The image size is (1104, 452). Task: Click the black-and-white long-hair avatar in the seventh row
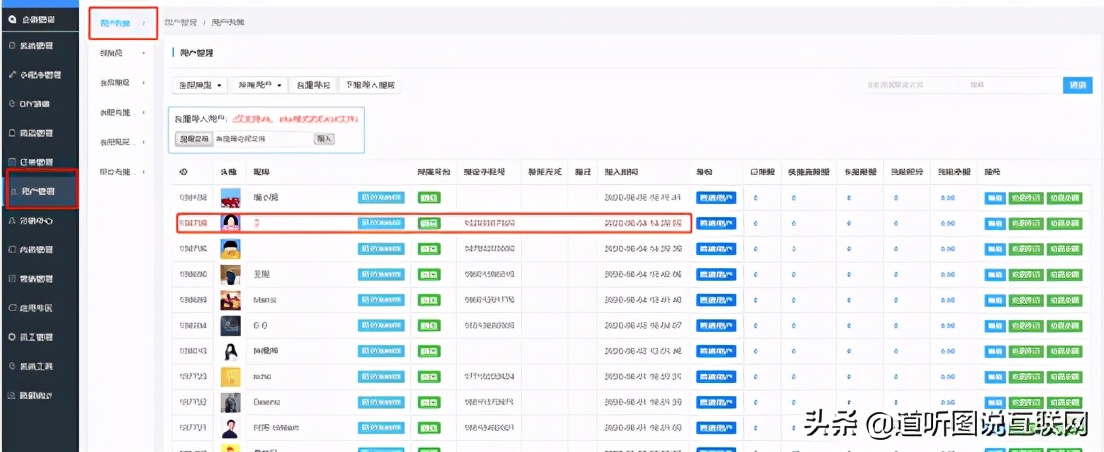pos(230,351)
